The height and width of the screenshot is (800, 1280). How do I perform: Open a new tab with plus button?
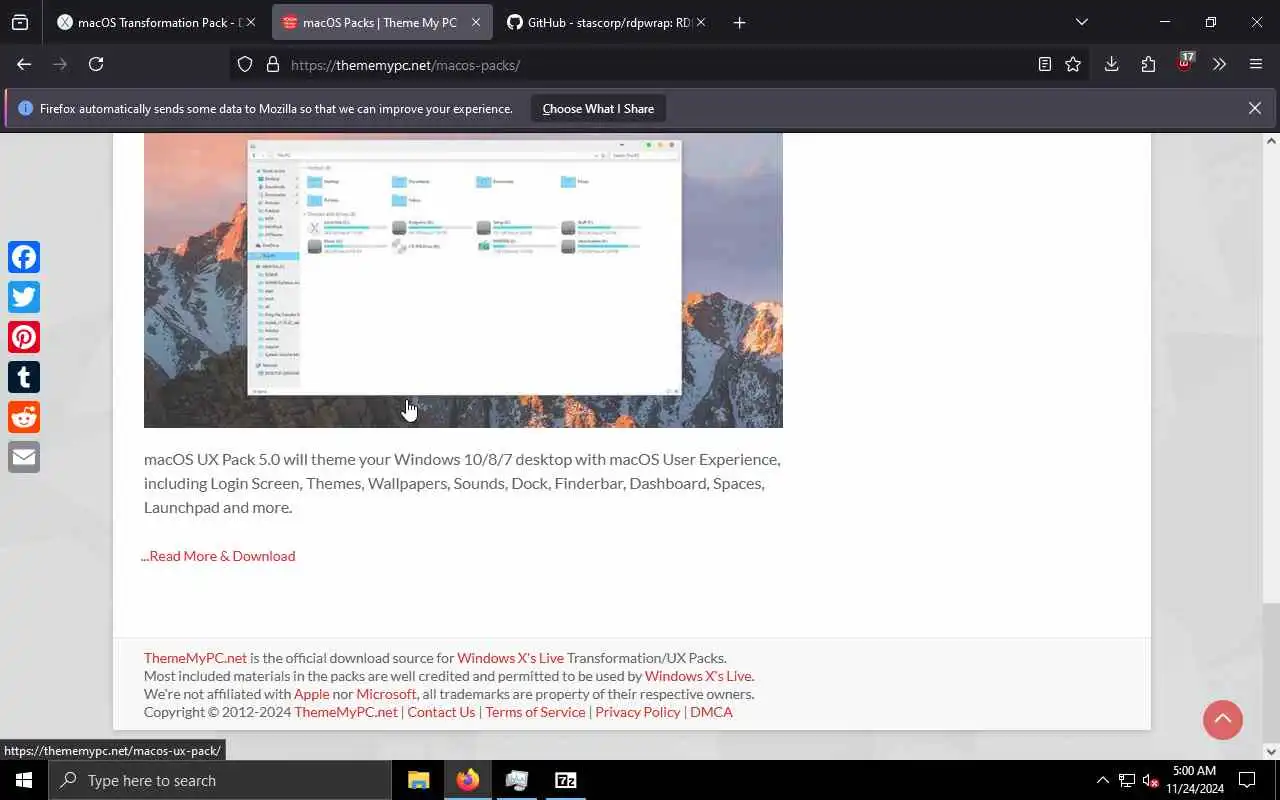click(739, 22)
